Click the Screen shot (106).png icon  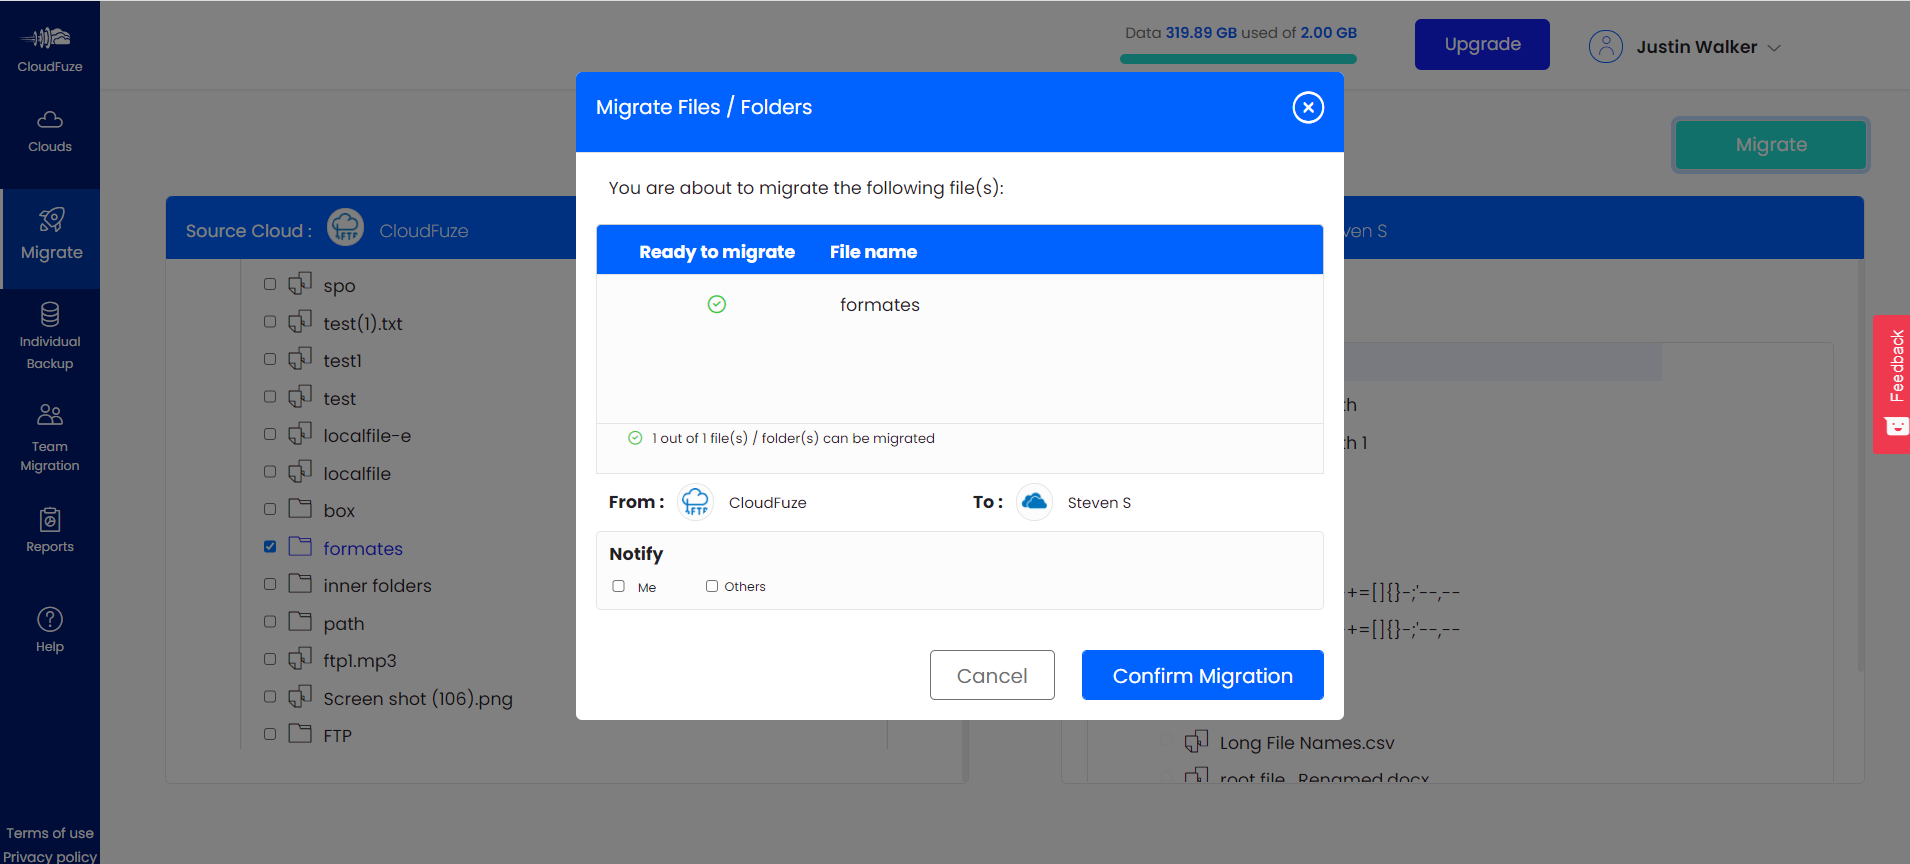pyautogui.click(x=300, y=697)
